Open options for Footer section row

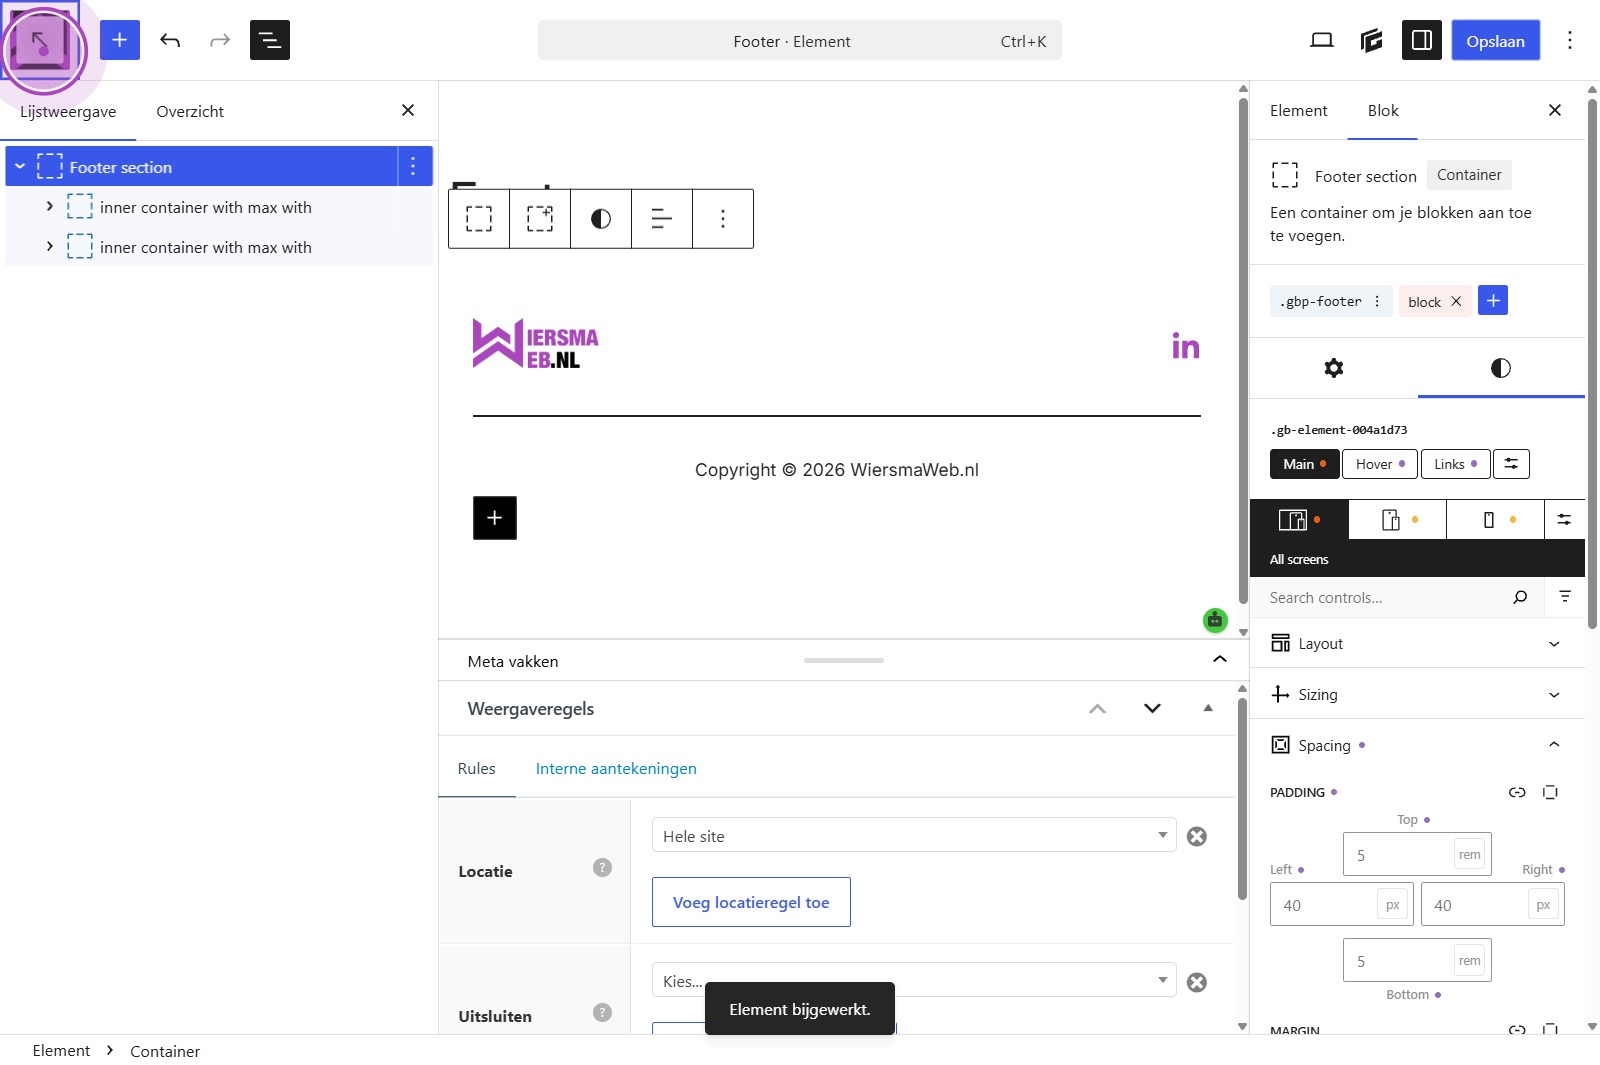coord(413,167)
